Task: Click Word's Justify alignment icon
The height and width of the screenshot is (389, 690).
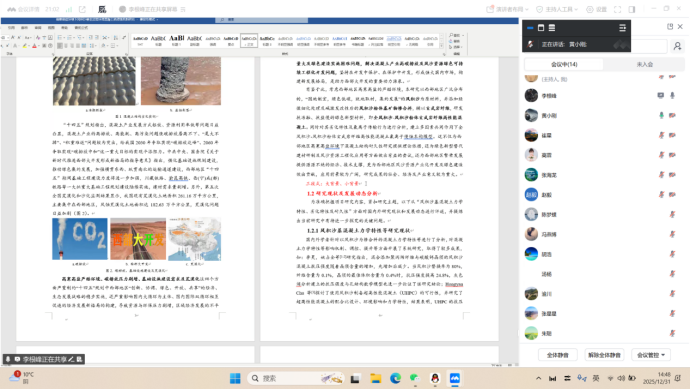Action: click(78, 45)
